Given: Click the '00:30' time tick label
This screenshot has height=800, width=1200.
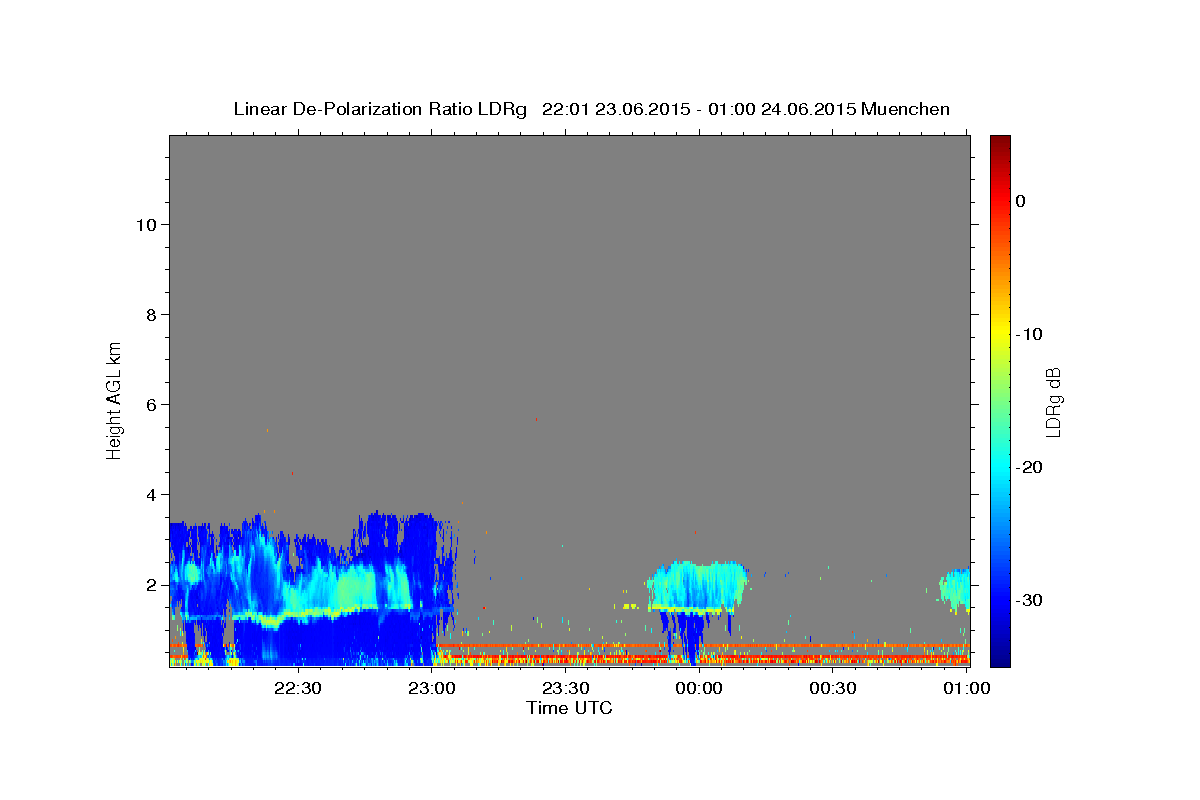Looking at the screenshot, I should pos(833,688).
